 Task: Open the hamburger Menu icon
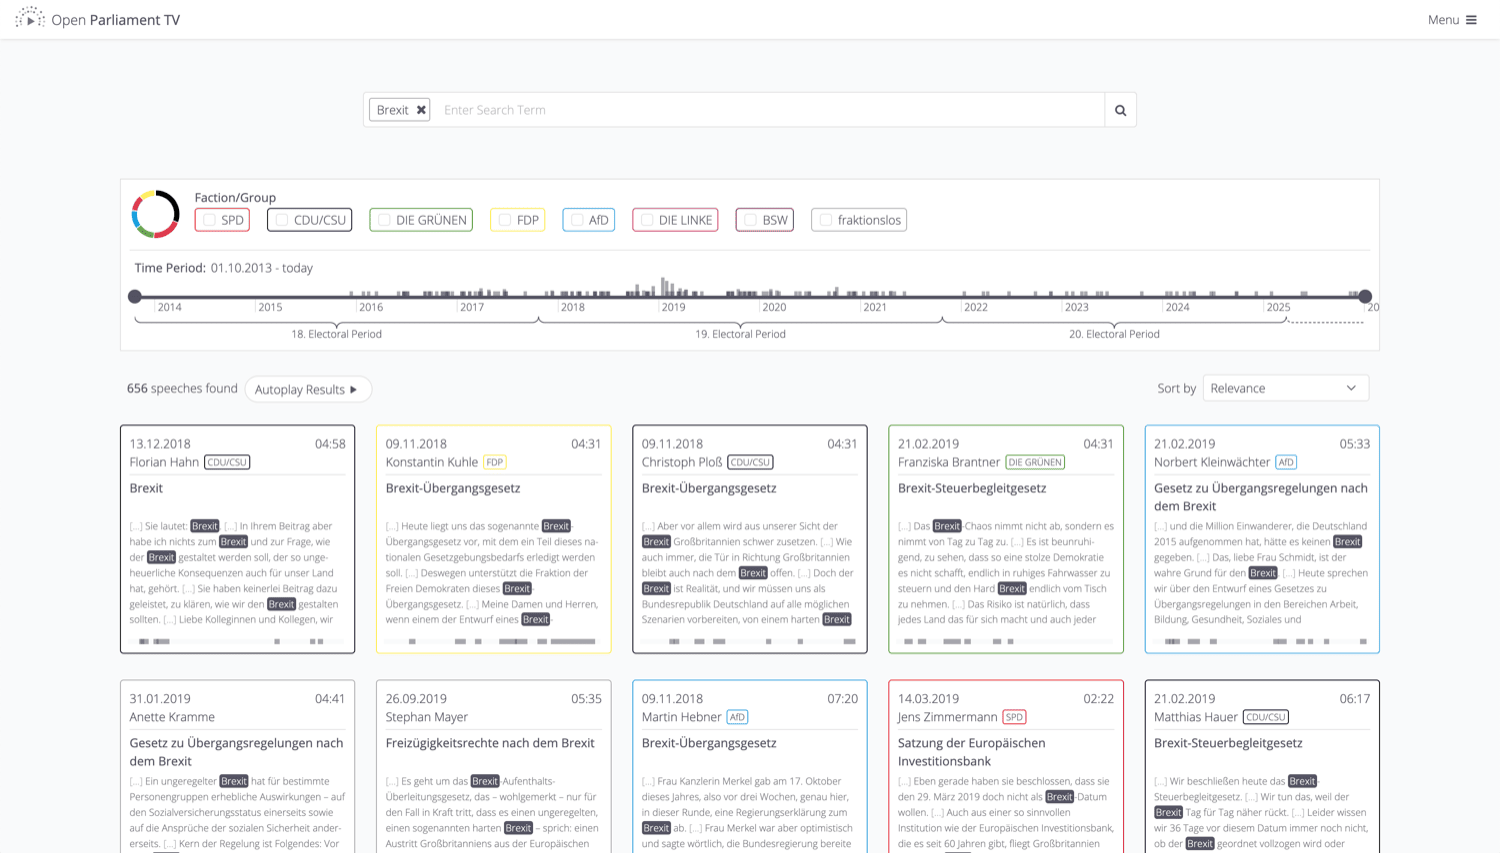[x=1471, y=20]
